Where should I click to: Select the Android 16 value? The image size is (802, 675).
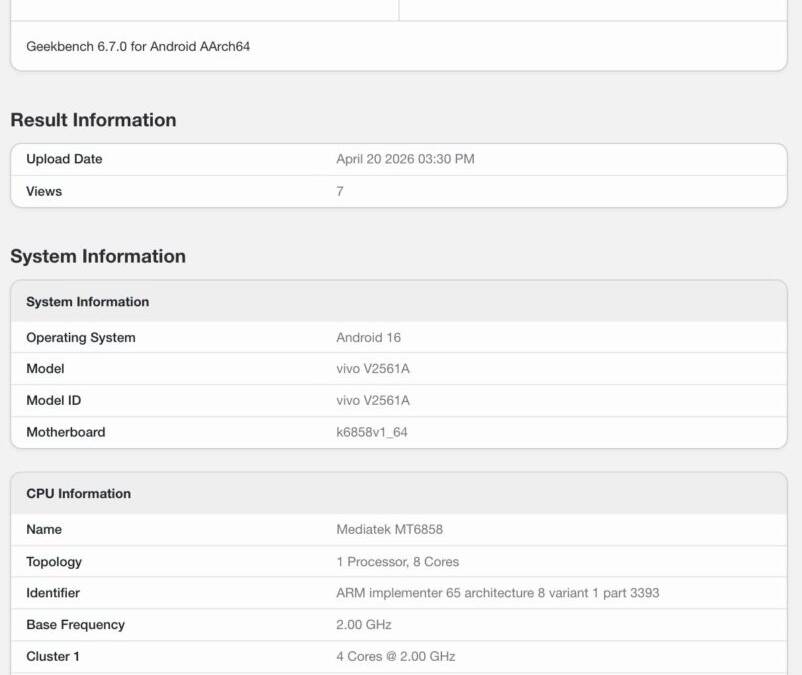(368, 338)
